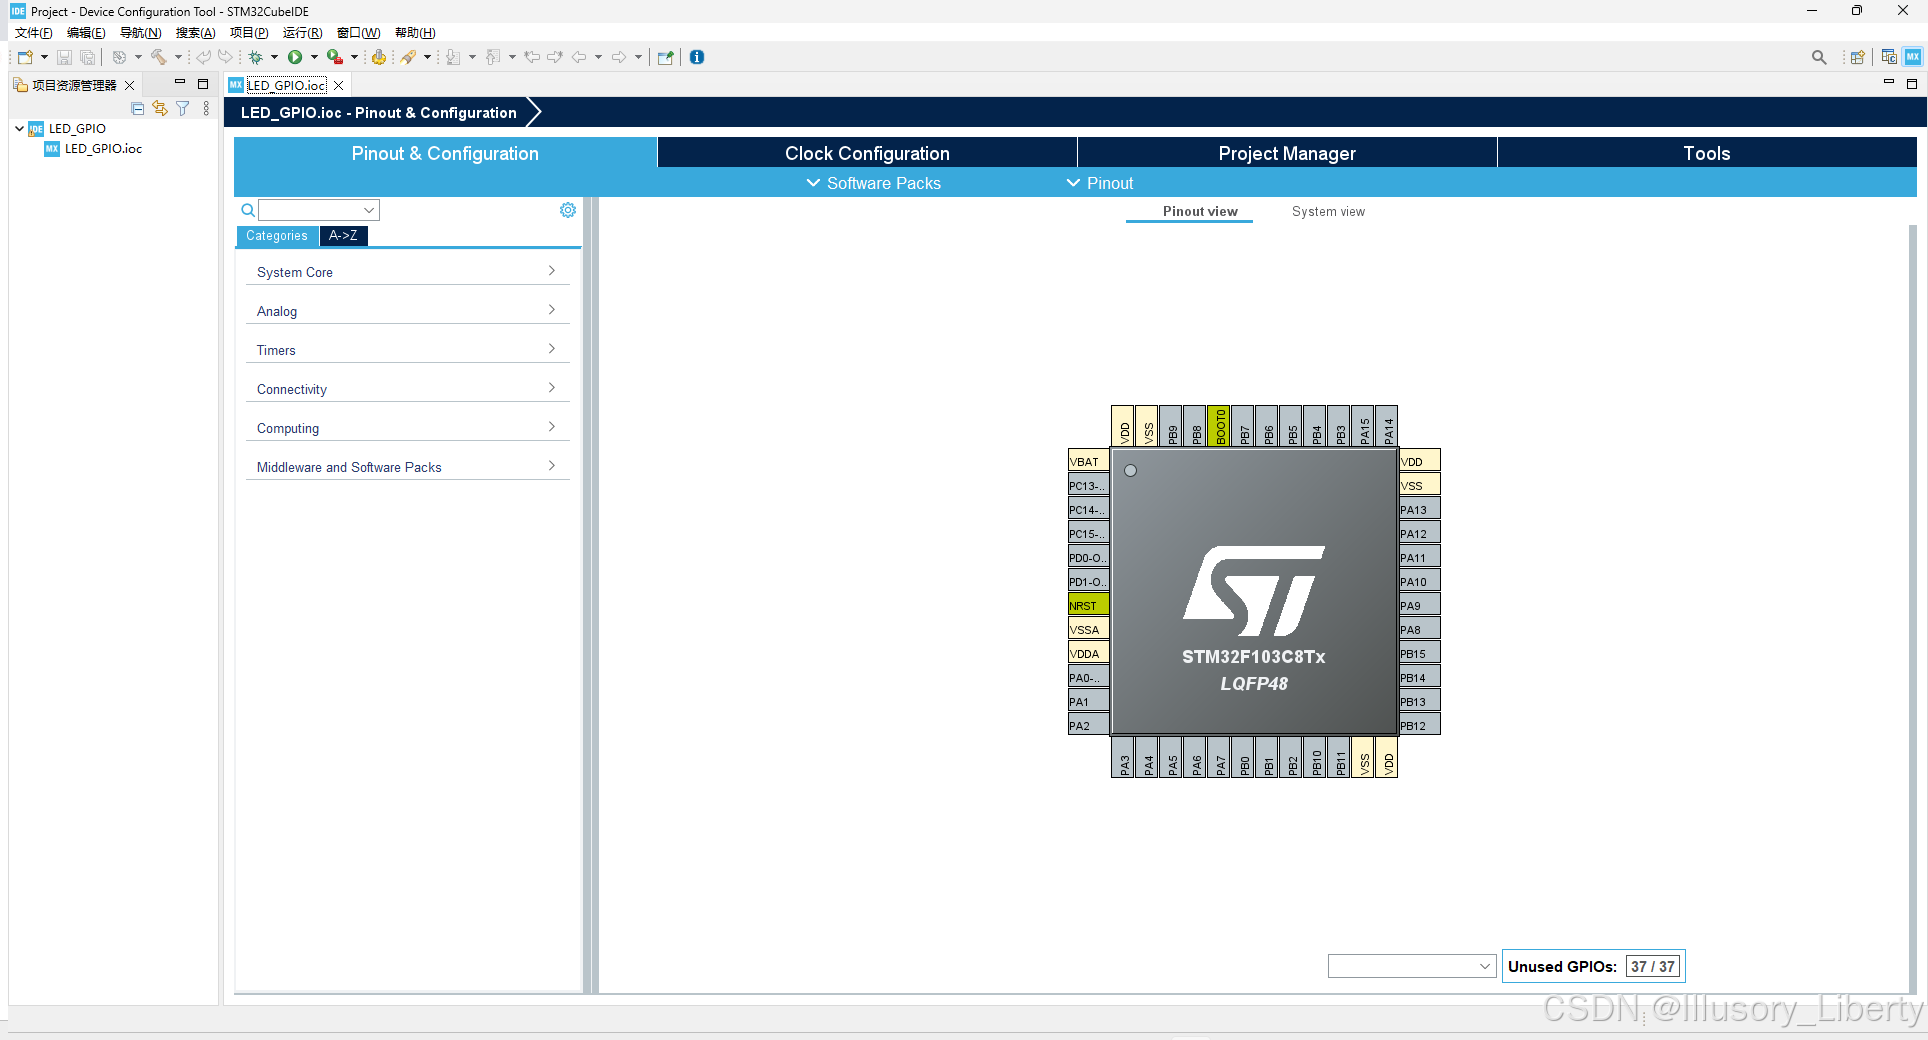This screenshot has height=1040, width=1928.
Task: Run project with green play icon
Action: pyautogui.click(x=295, y=57)
